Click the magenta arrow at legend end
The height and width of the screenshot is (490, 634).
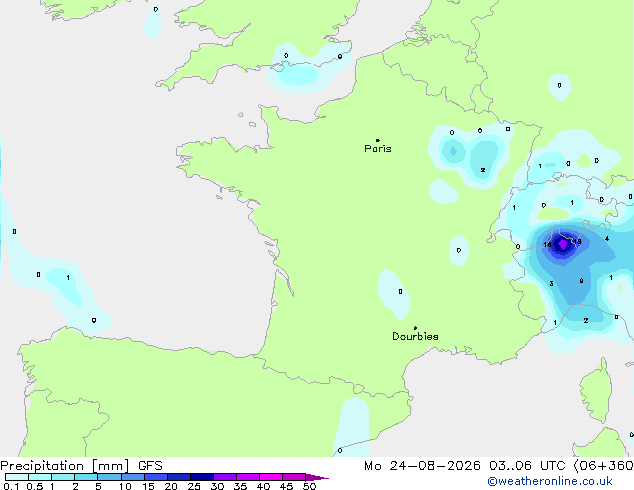[317, 477]
